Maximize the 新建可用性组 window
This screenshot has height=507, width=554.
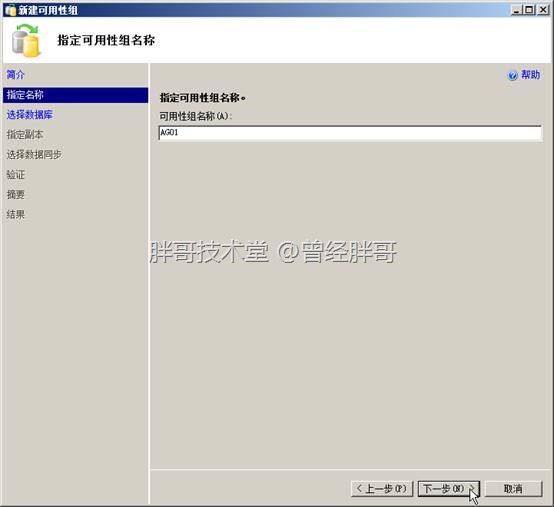point(529,10)
